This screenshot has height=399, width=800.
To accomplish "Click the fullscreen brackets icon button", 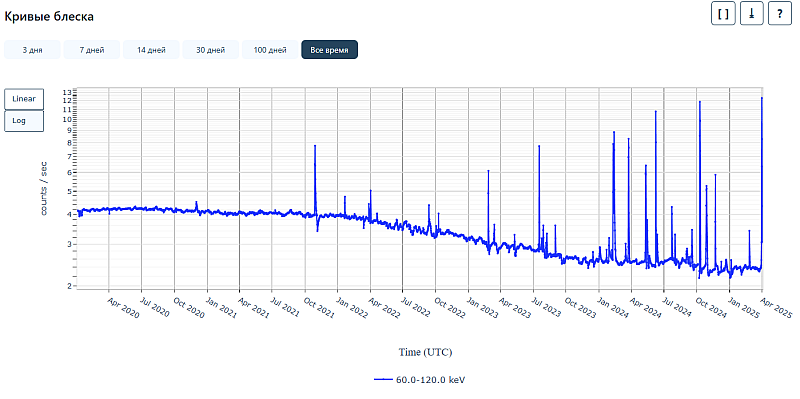I will click(x=723, y=14).
